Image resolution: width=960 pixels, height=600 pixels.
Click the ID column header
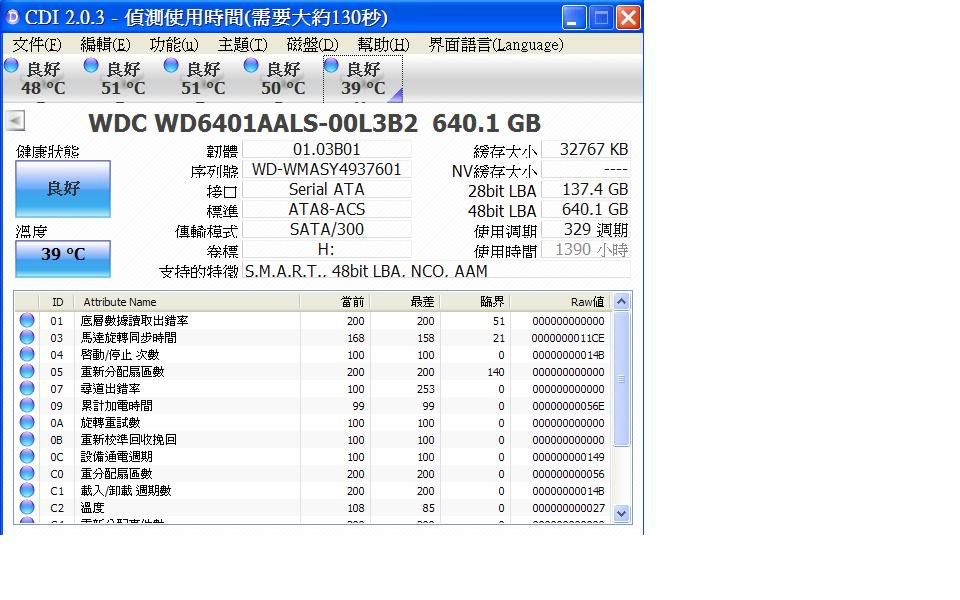click(x=56, y=302)
